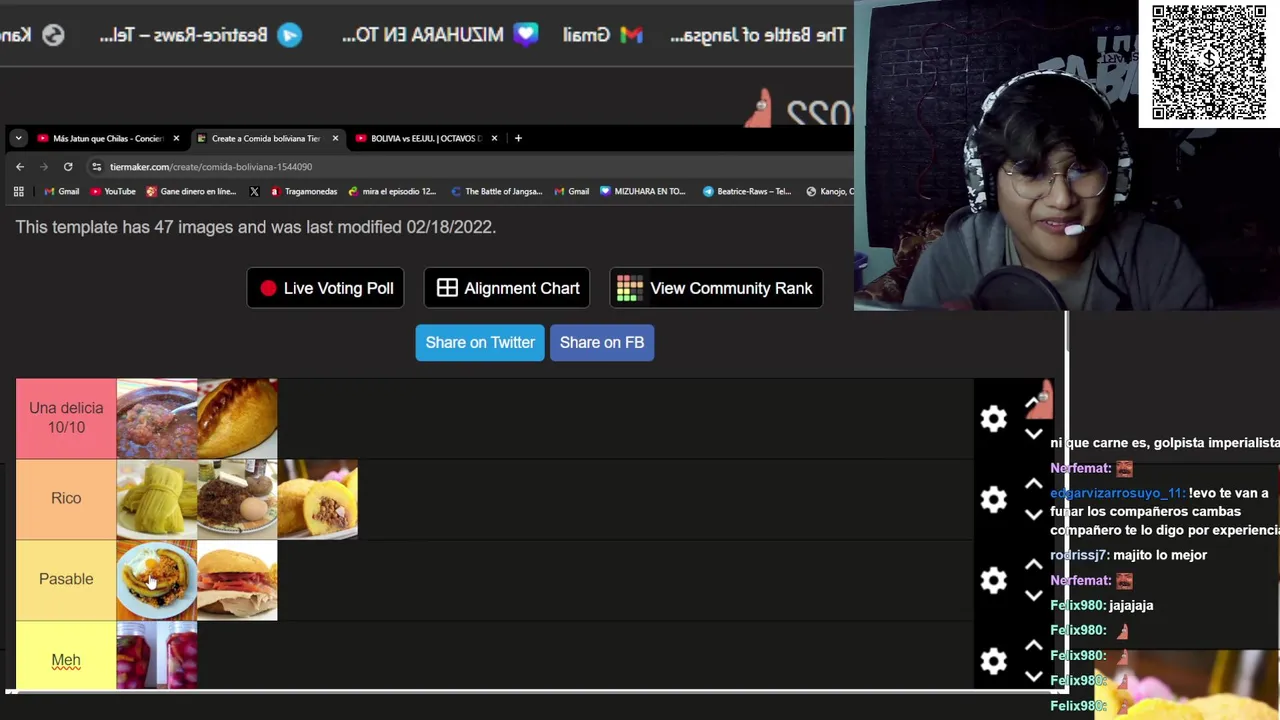
Task: Open the X (Twitter) bookmark icon
Action: 254,191
